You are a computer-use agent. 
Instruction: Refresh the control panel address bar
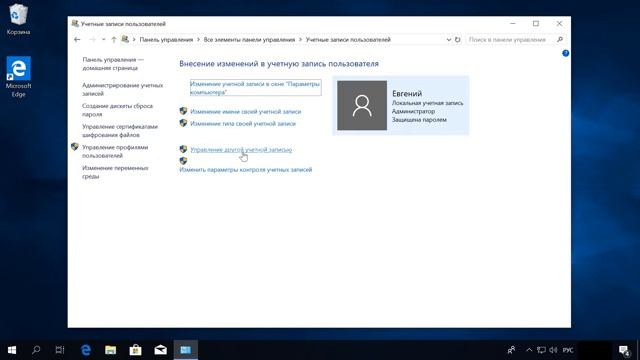click(x=458, y=40)
